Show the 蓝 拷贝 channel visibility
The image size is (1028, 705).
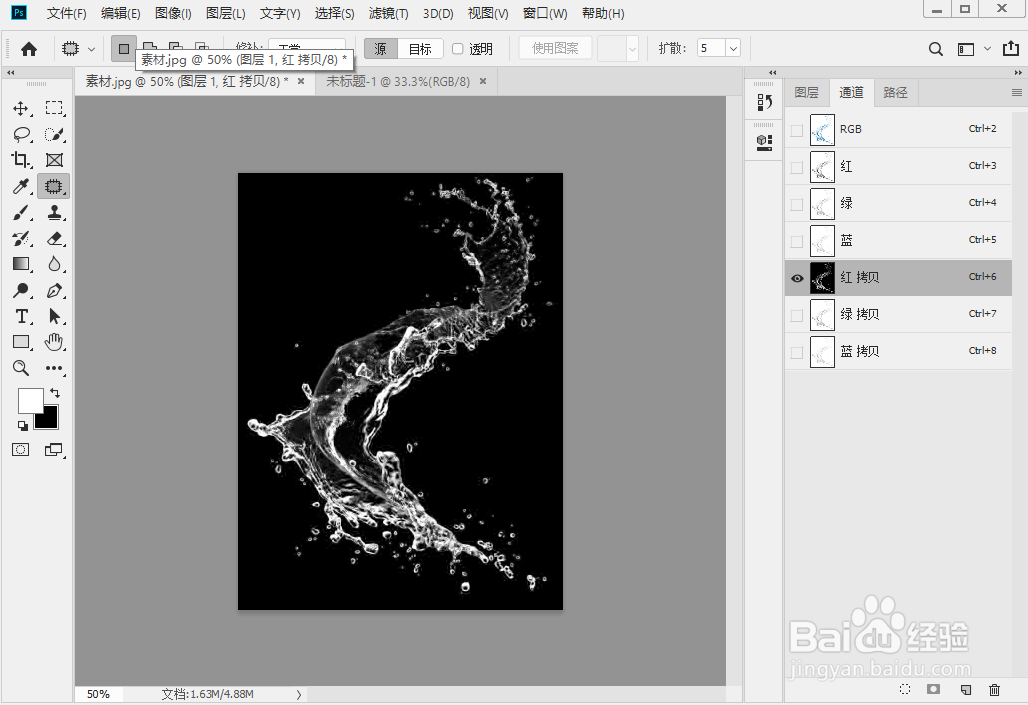coord(797,352)
